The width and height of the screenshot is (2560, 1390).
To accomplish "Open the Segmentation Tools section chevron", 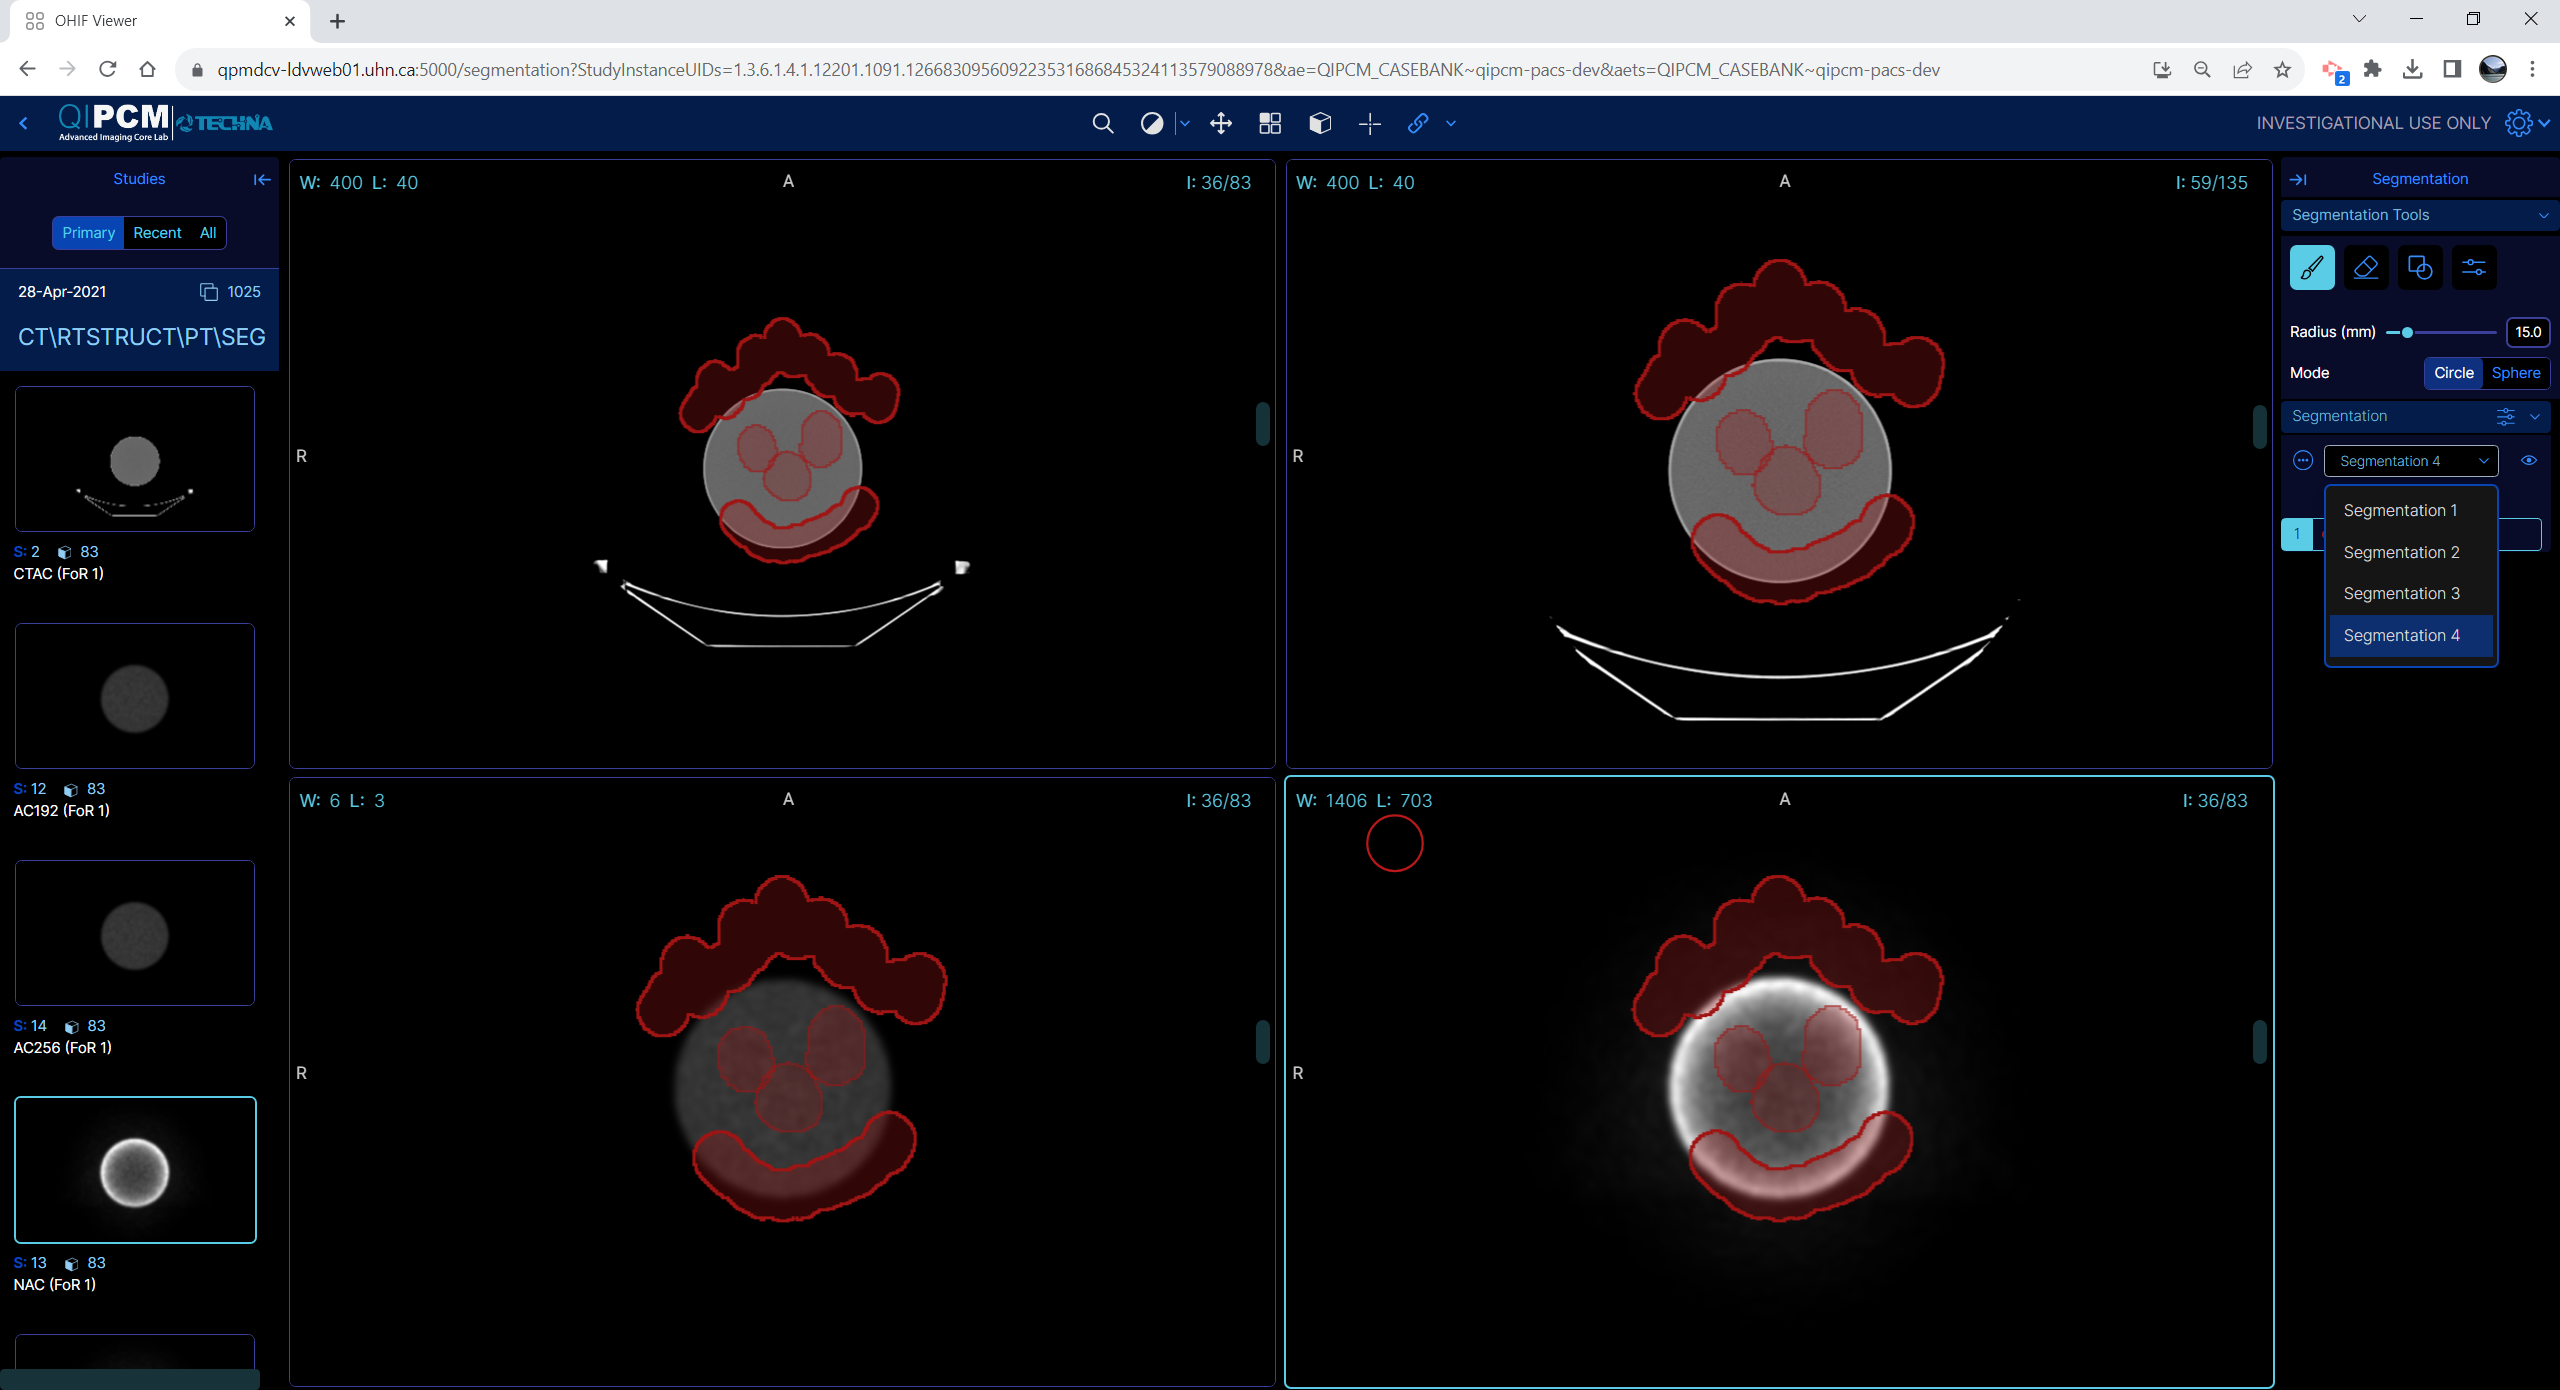I will tap(2542, 215).
